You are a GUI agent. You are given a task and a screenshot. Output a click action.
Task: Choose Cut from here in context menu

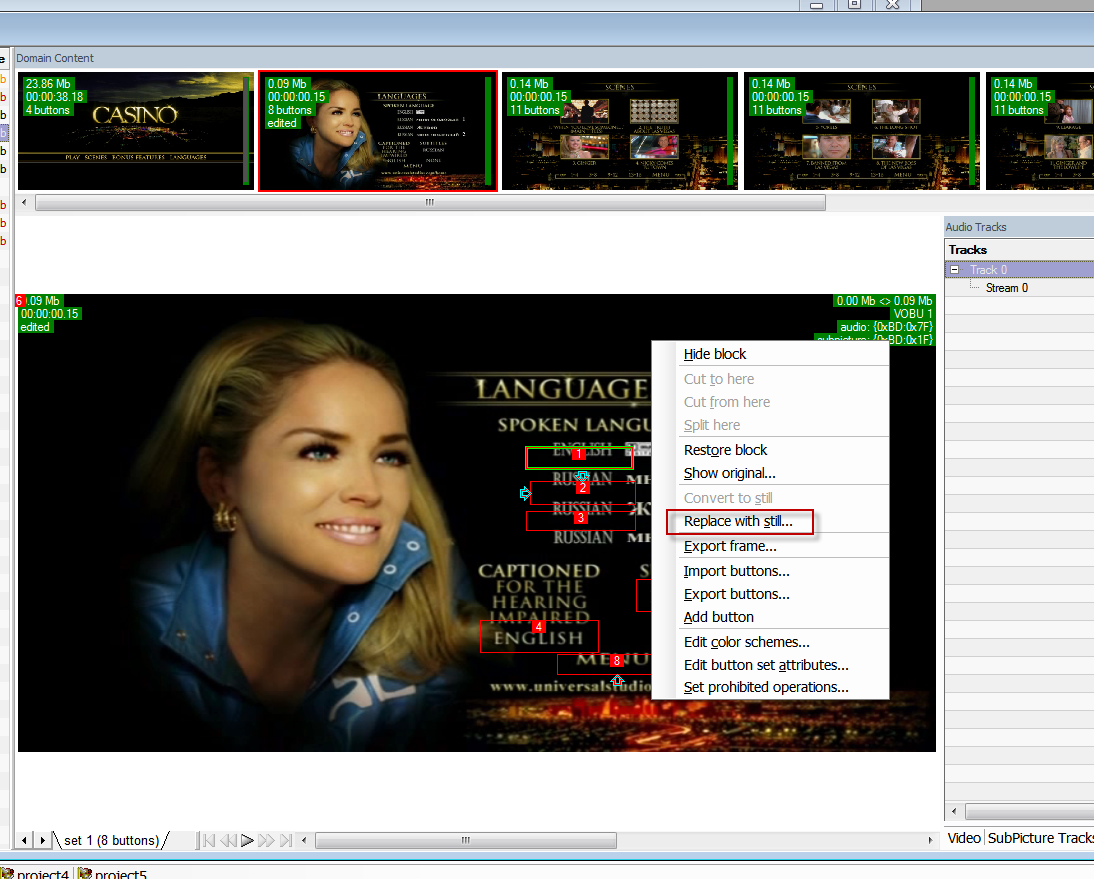[726, 402]
